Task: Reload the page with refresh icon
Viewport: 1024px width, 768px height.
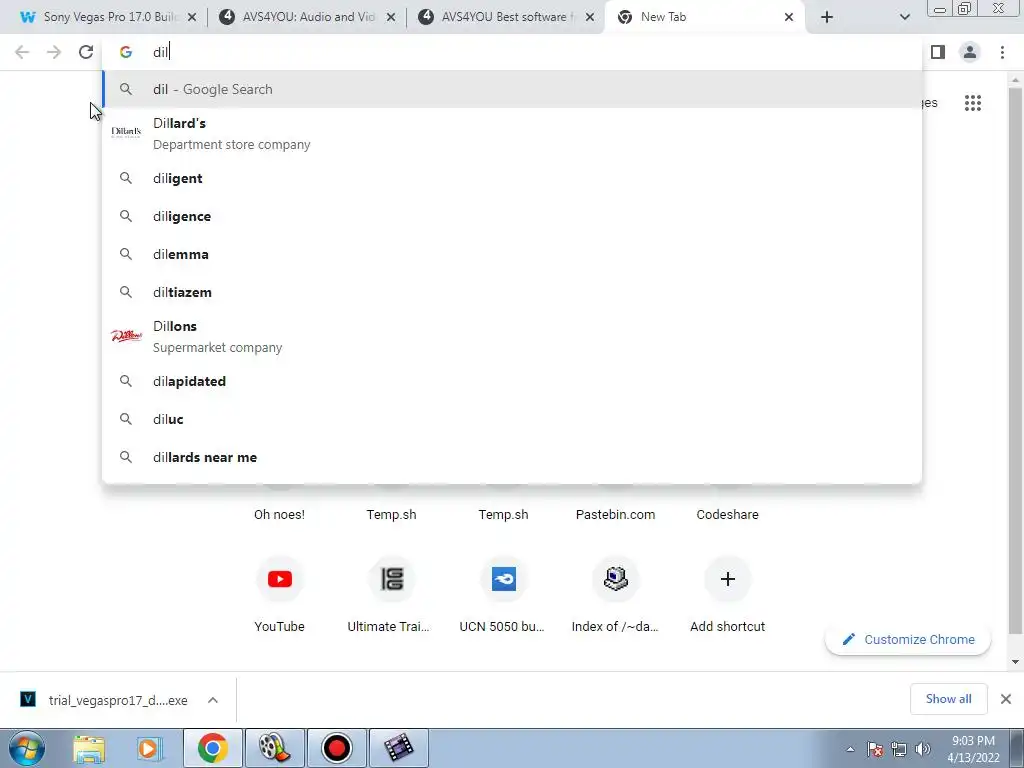Action: point(86,52)
